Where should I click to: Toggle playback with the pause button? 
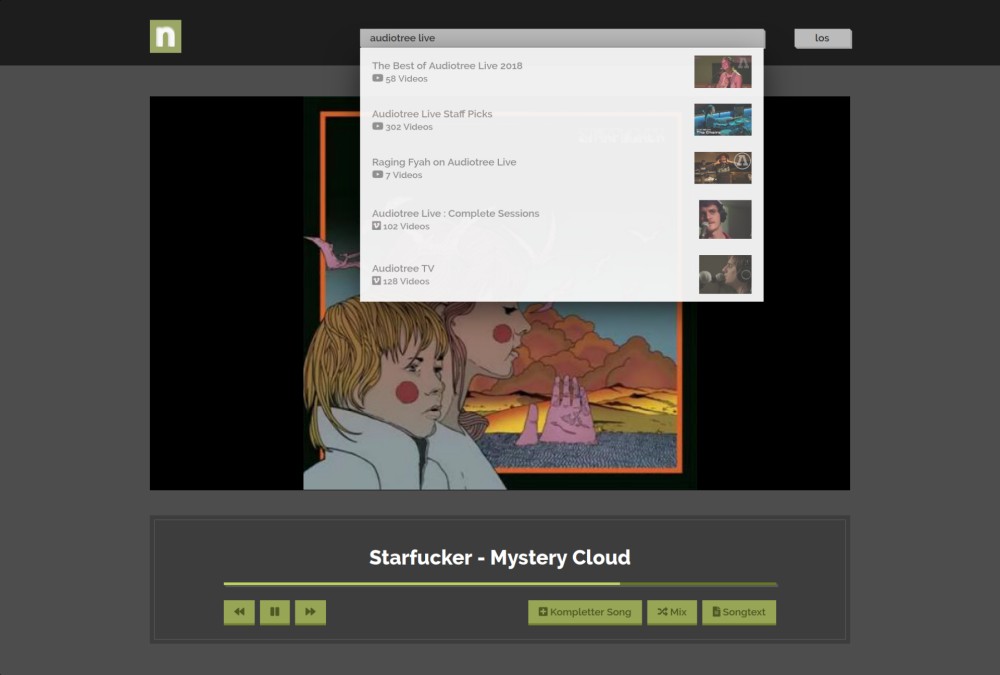tap(274, 612)
